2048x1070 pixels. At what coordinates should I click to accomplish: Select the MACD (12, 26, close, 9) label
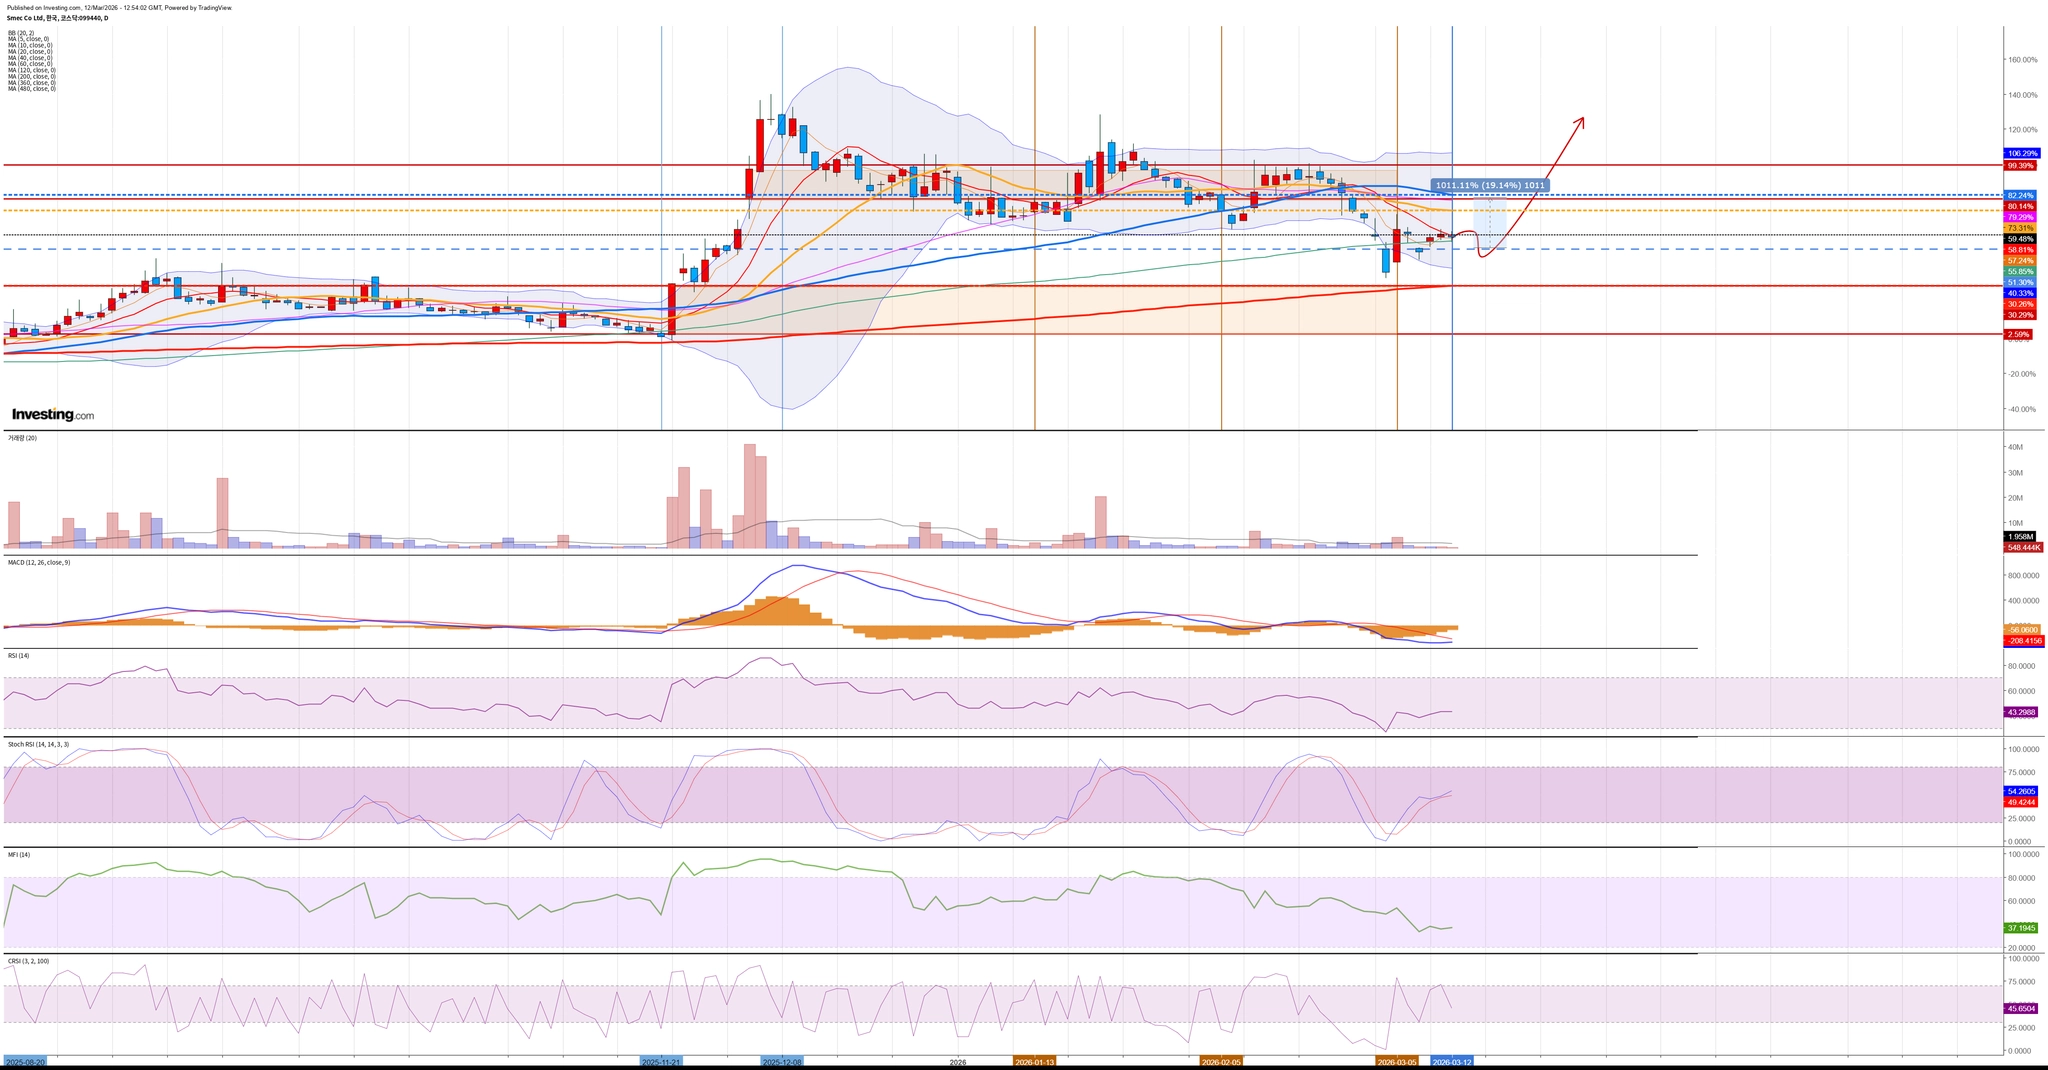click(x=39, y=563)
